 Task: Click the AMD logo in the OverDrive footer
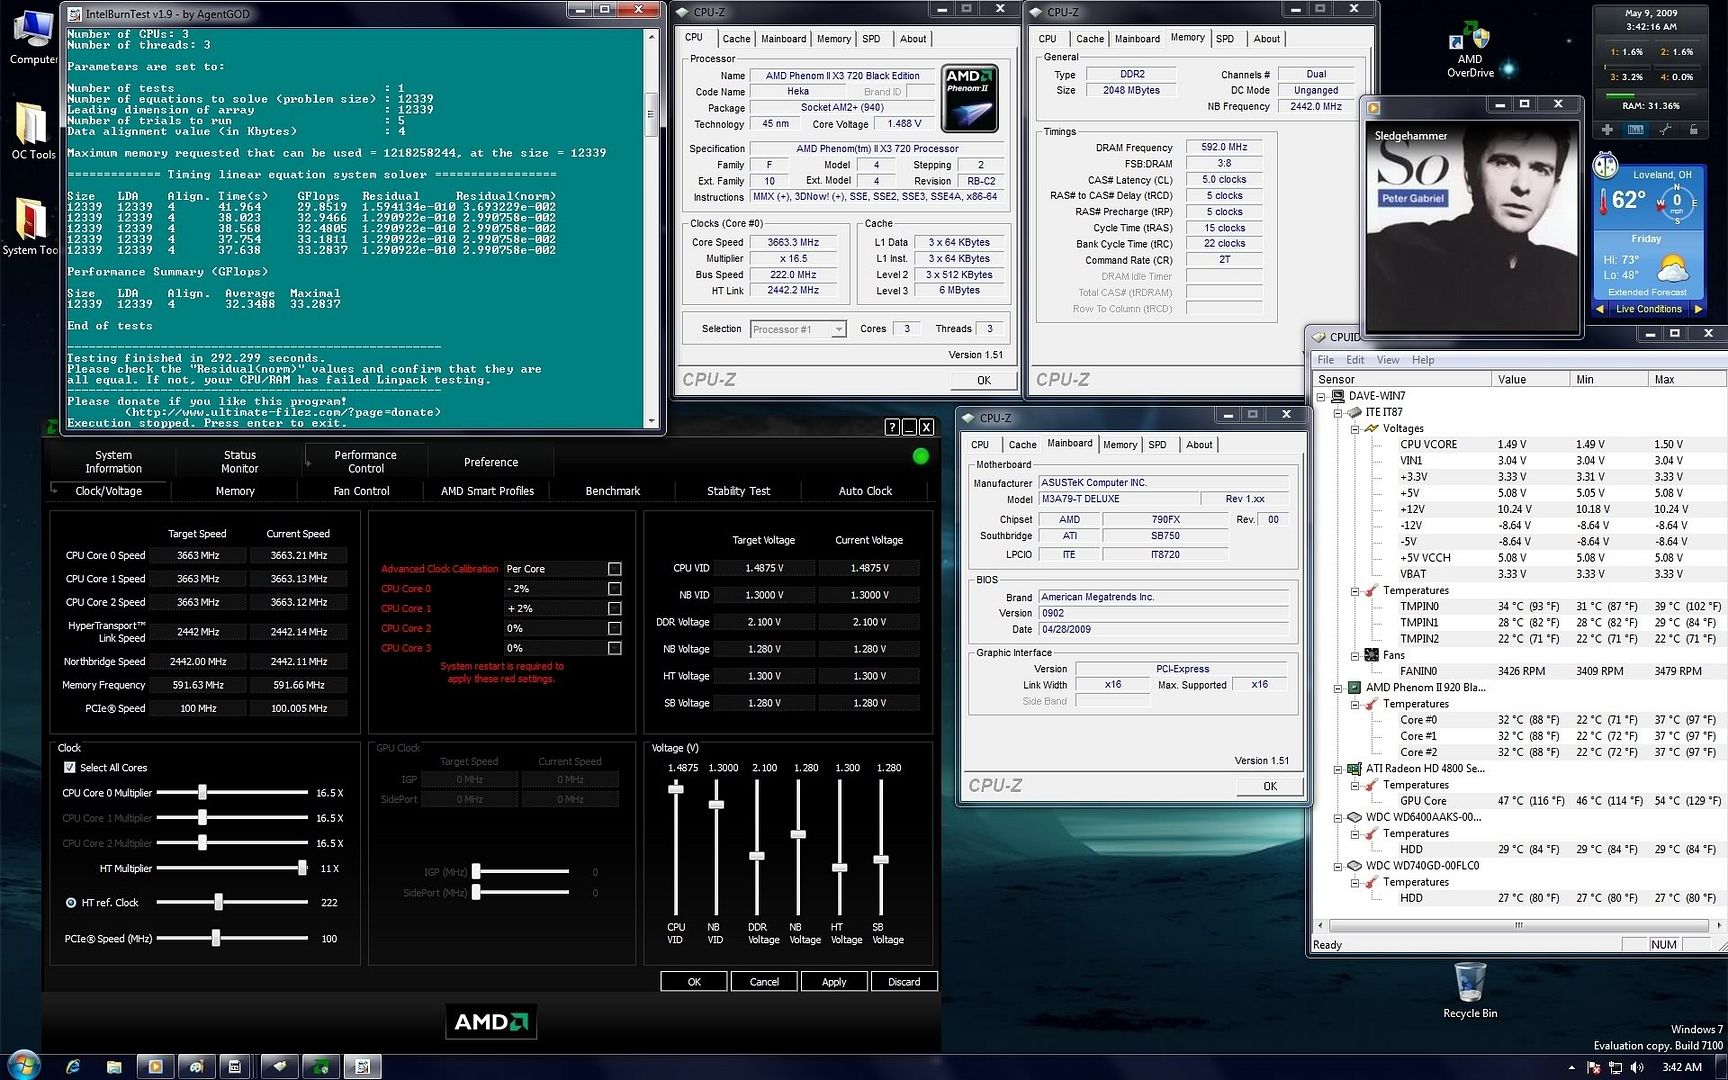point(491,1022)
